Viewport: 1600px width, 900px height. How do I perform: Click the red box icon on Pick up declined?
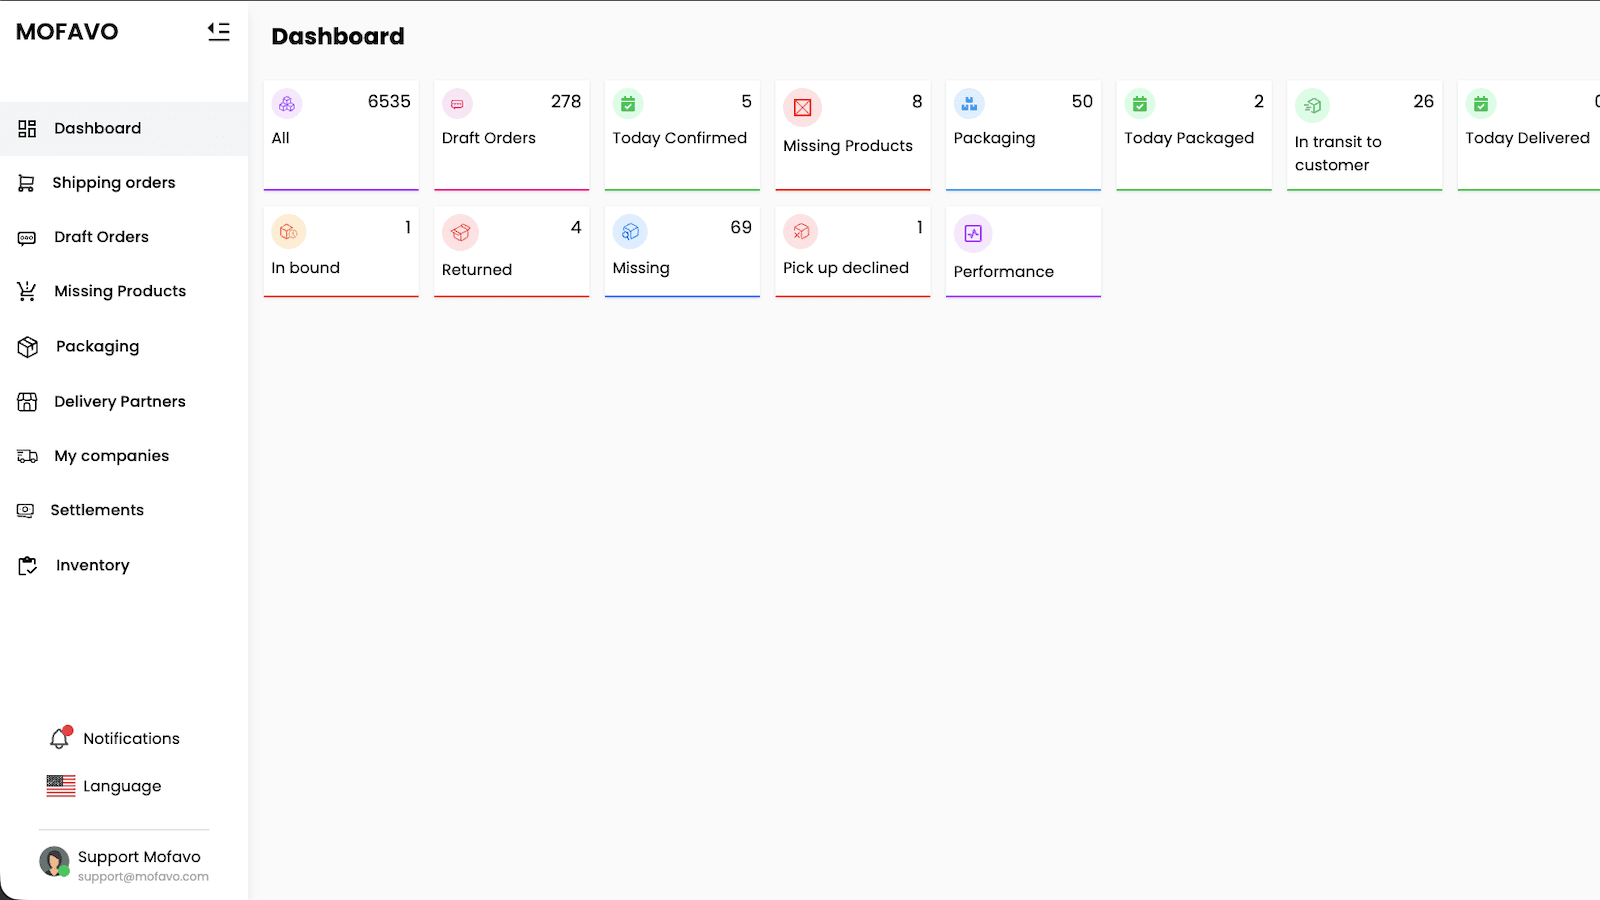point(801,232)
